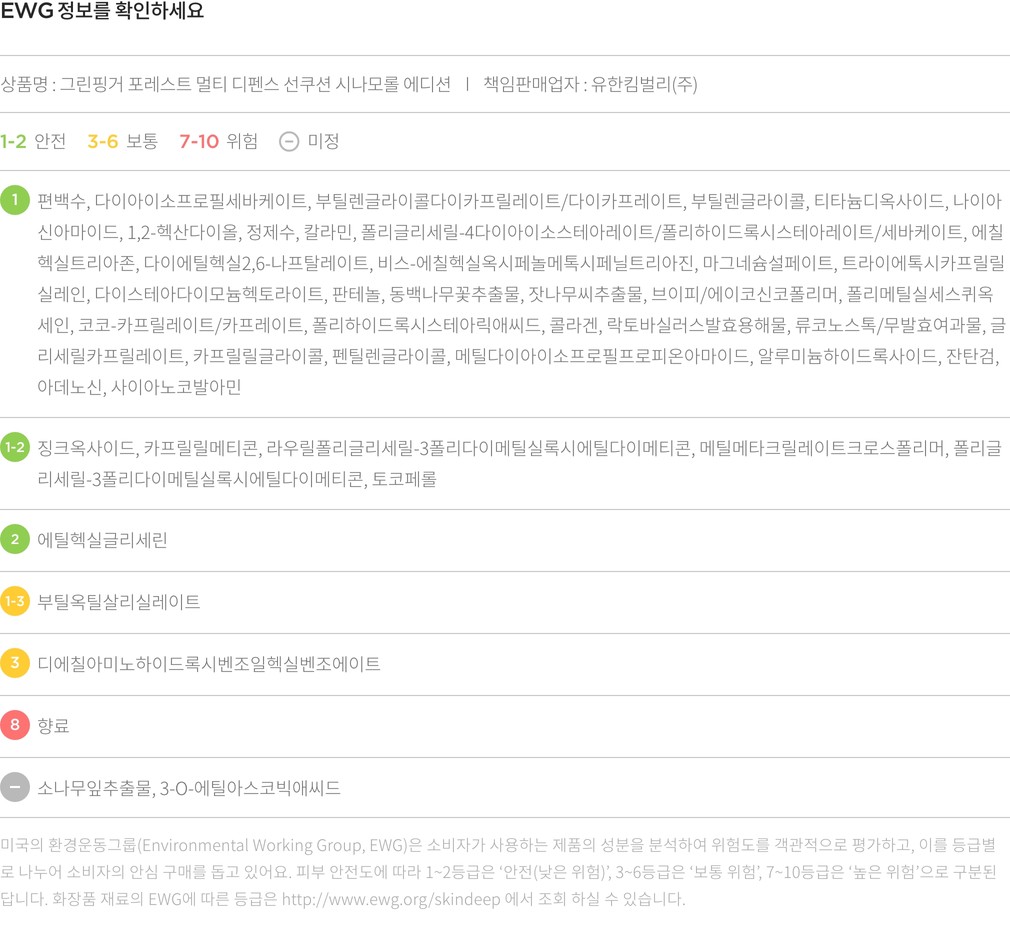Click the yellow 1-3 grade badge
This screenshot has width=1010, height=931.
click(15, 602)
